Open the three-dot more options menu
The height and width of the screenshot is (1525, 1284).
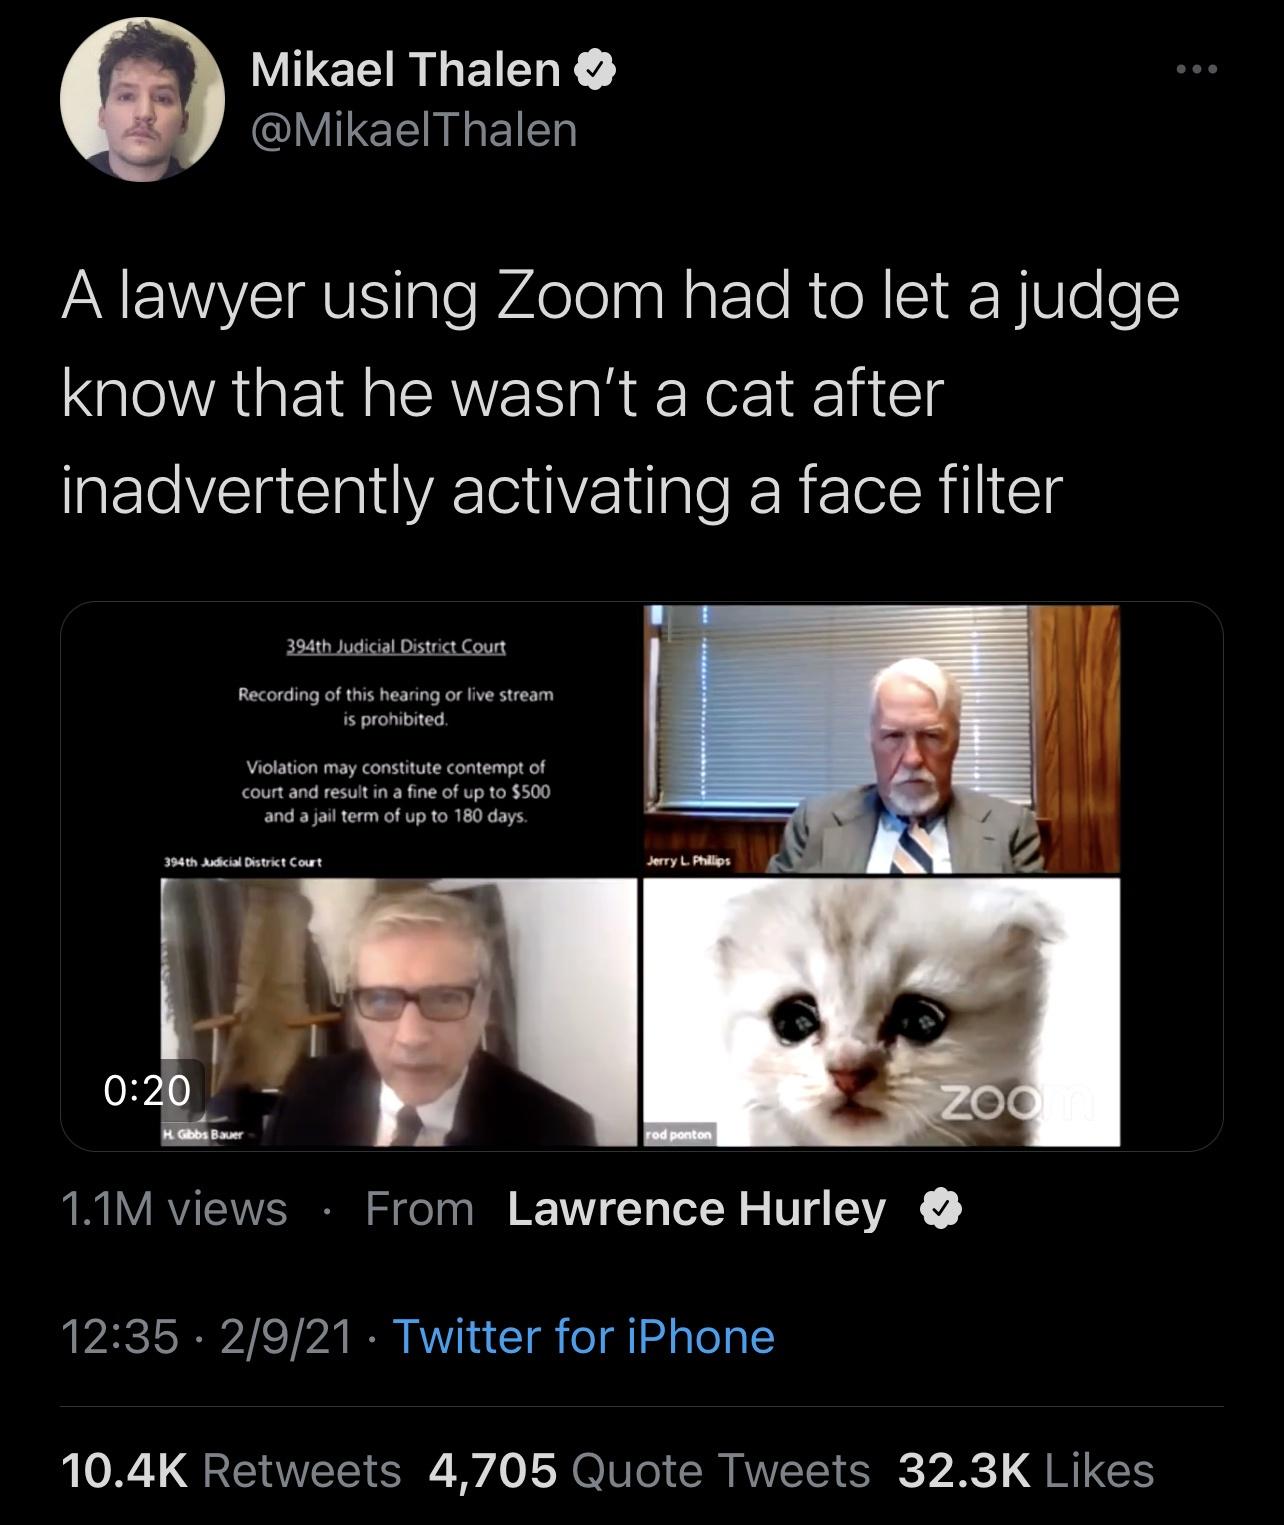1196,70
